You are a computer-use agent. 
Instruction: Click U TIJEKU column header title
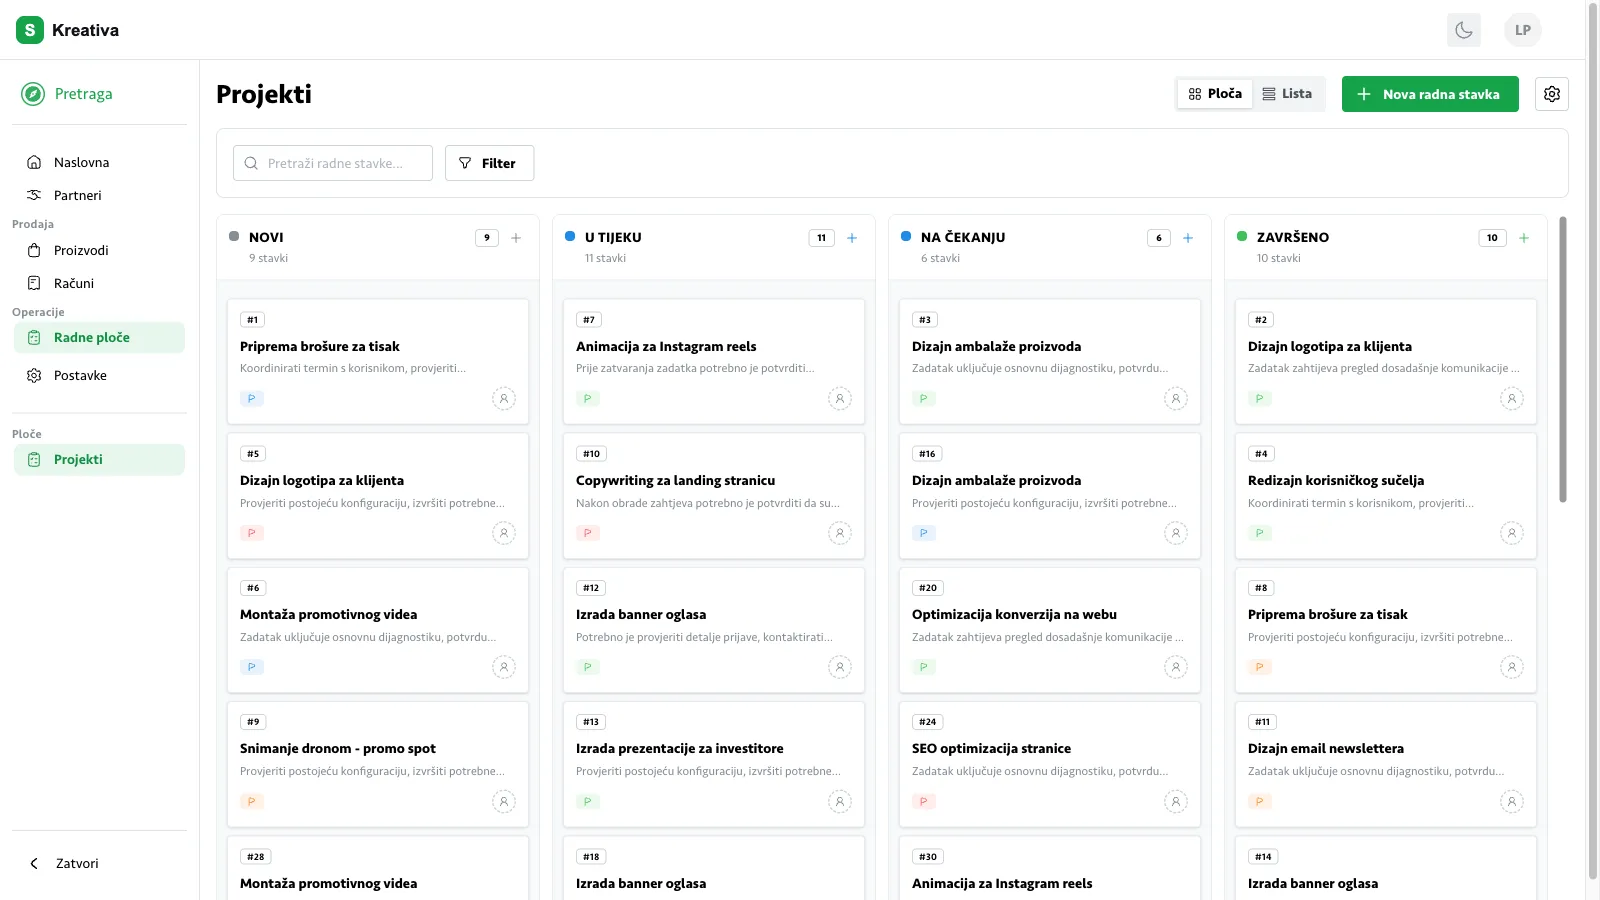coord(613,238)
